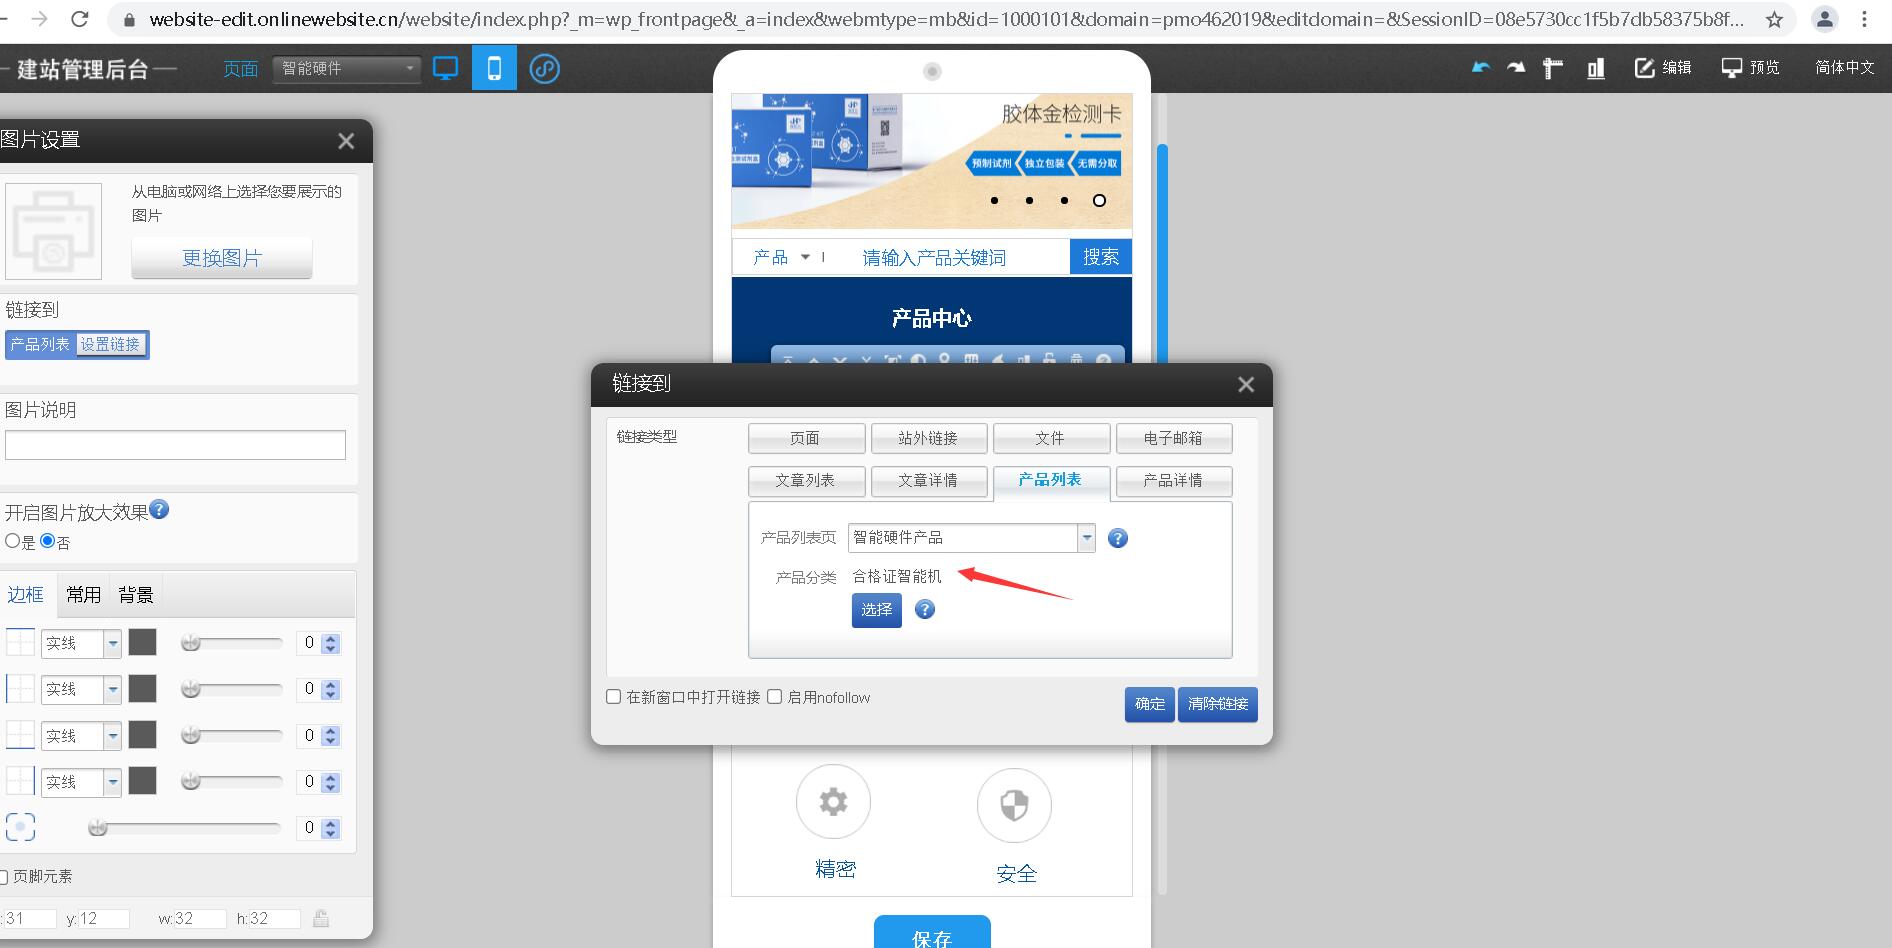The width and height of the screenshot is (1892, 948).
Task: Click 确定 to confirm the link
Action: click(x=1148, y=704)
